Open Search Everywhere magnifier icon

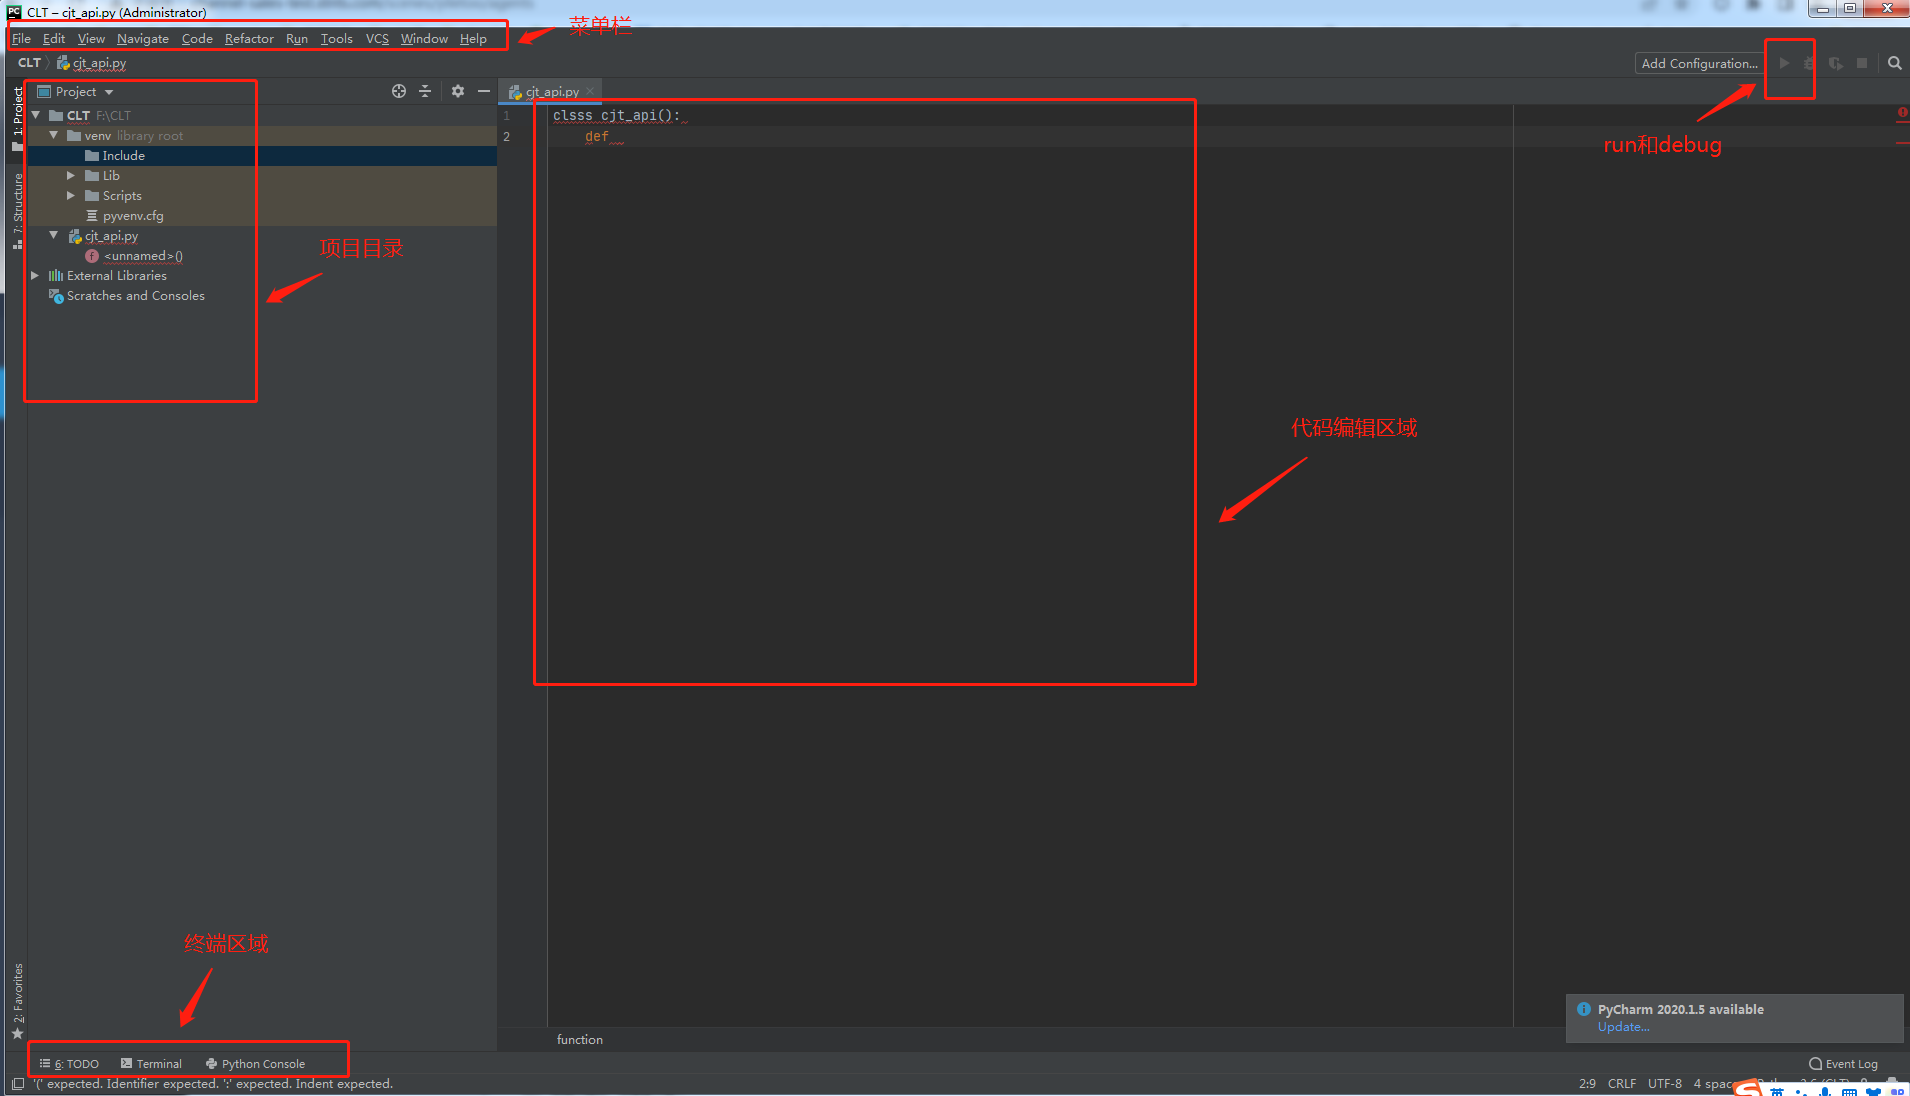pos(1894,63)
